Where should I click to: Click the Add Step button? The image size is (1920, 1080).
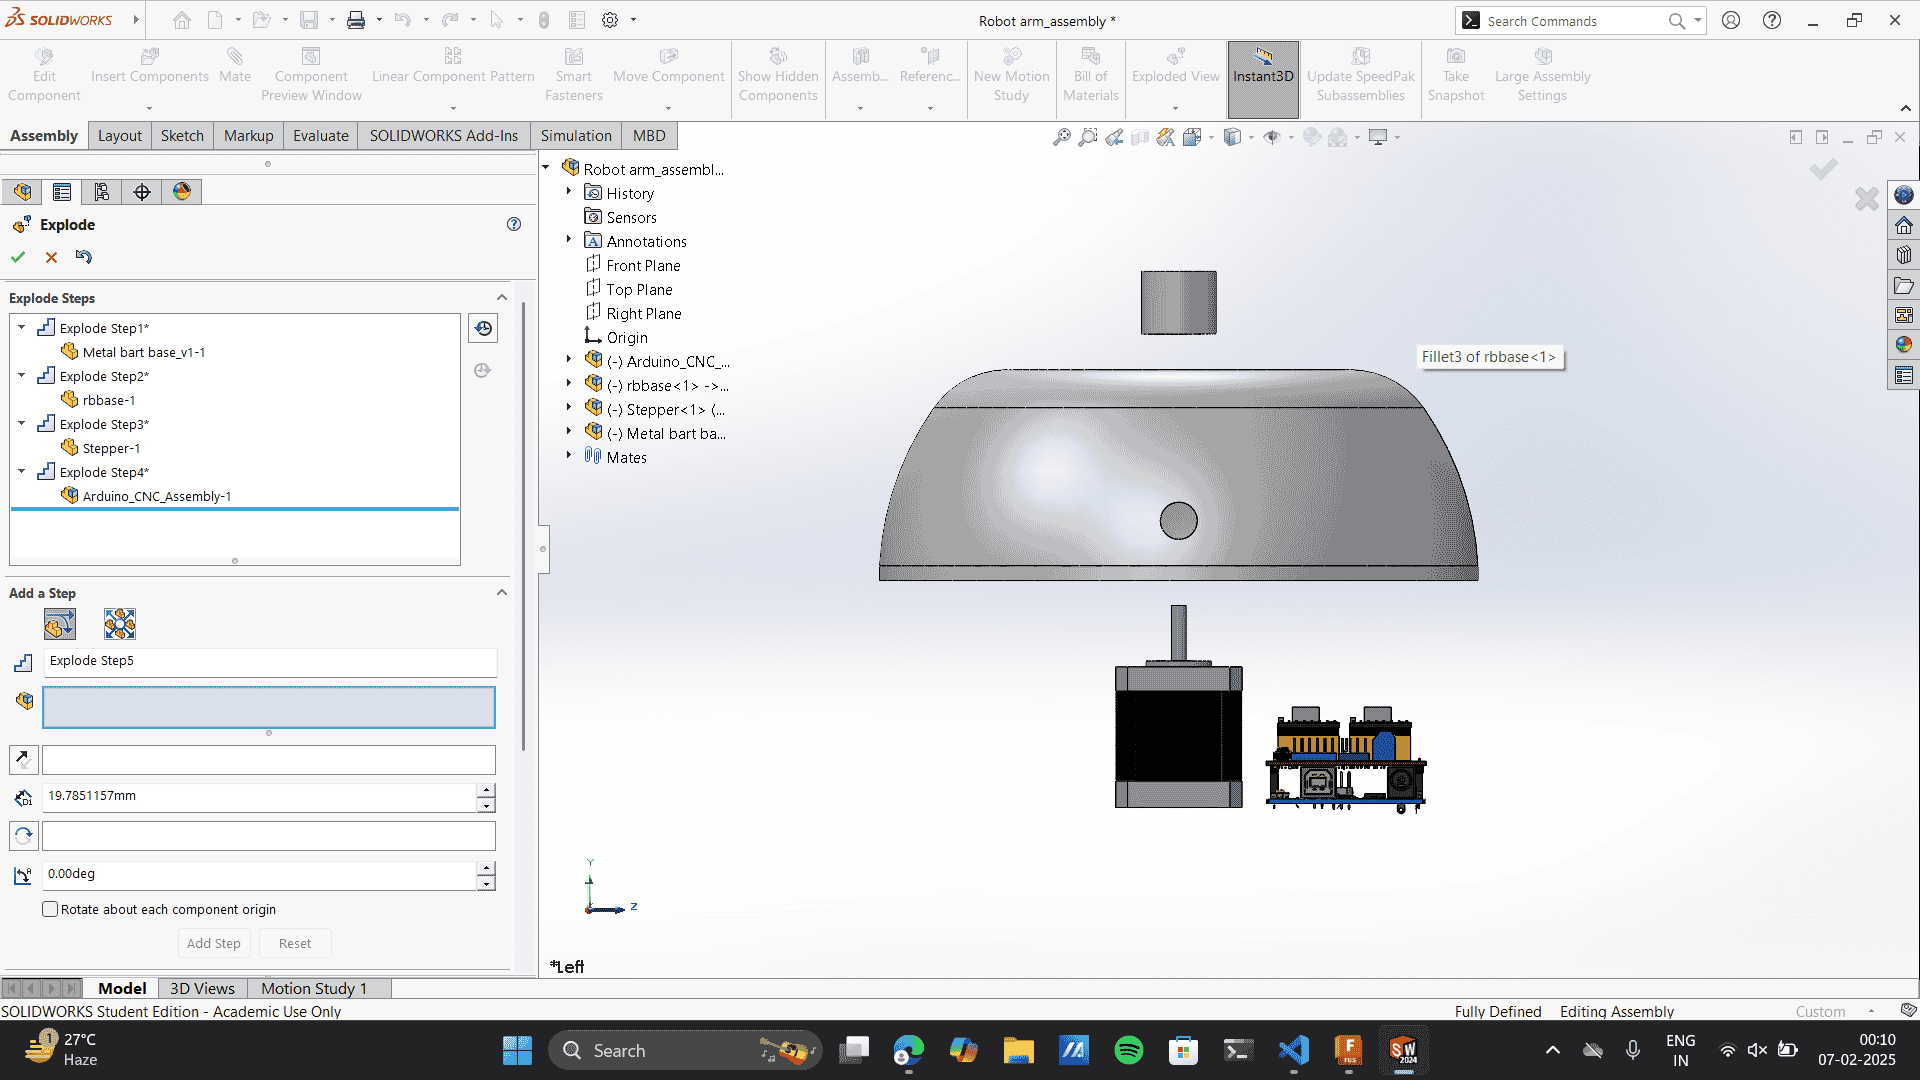214,943
